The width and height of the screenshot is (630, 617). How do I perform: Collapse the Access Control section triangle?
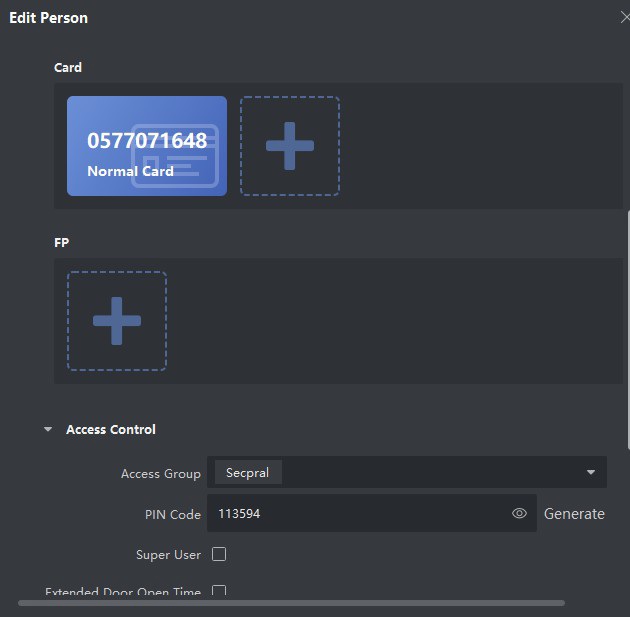48,430
